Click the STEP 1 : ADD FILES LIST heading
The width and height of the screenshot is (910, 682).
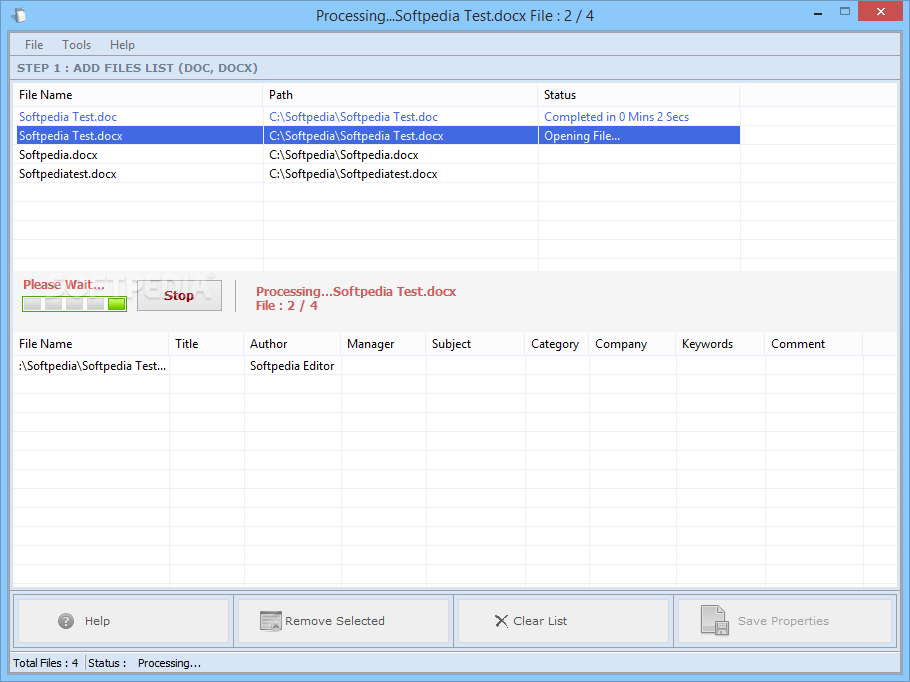[137, 68]
